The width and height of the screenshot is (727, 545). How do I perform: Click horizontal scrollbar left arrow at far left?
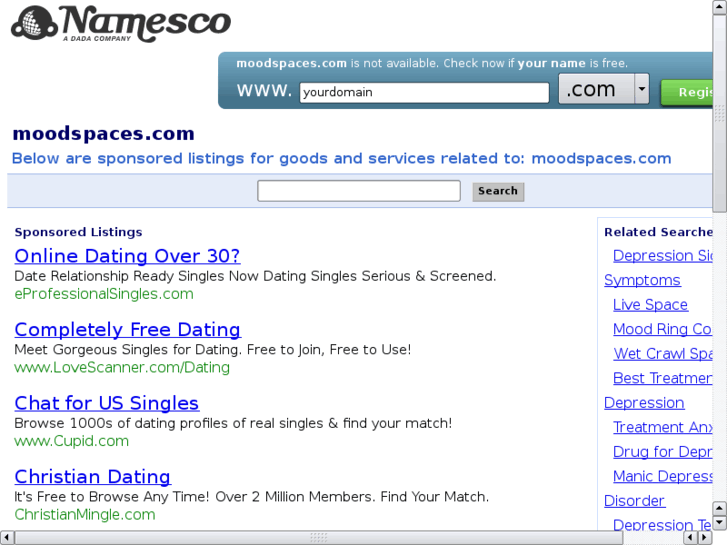[6, 538]
